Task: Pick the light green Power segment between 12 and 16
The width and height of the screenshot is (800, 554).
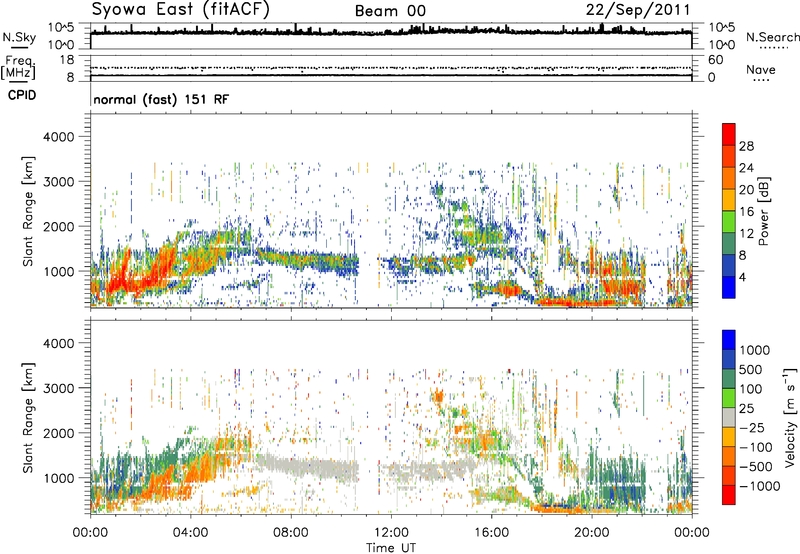Action: pos(729,222)
